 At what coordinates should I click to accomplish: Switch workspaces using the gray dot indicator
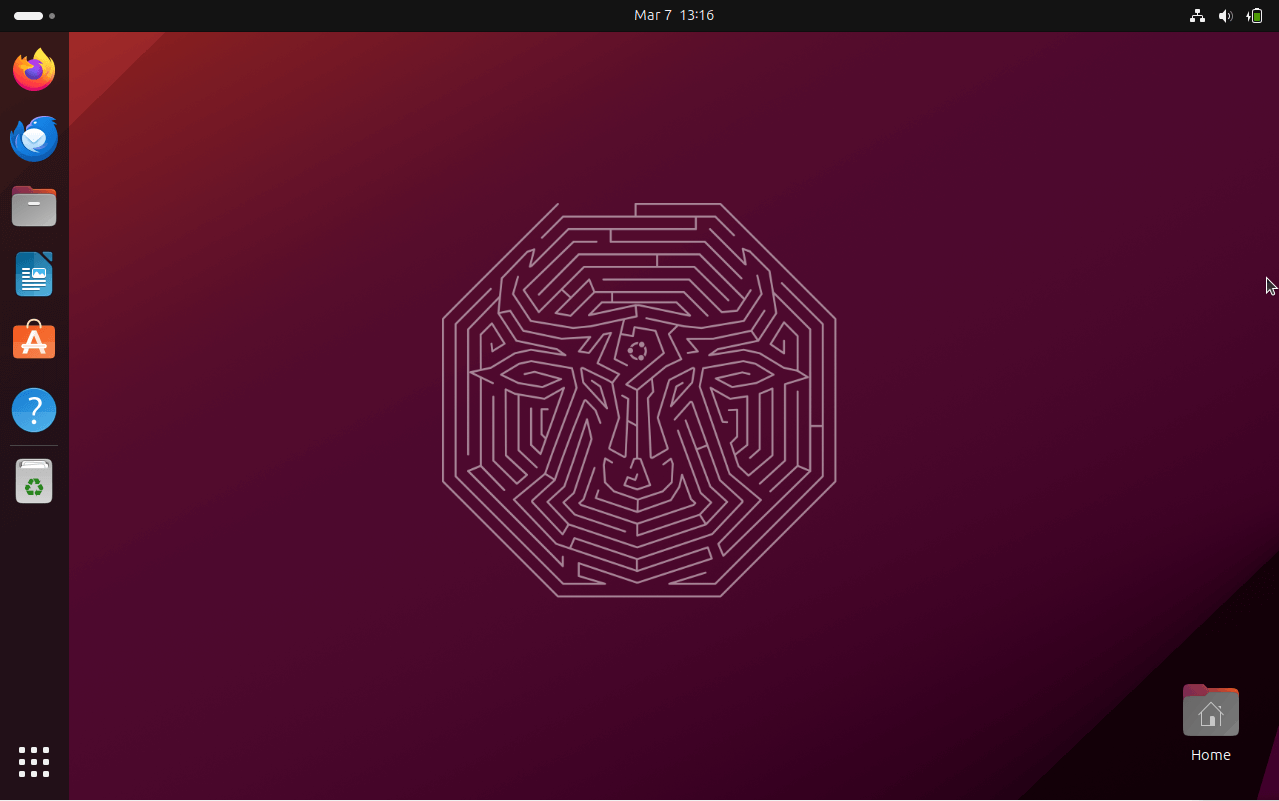(x=52, y=16)
